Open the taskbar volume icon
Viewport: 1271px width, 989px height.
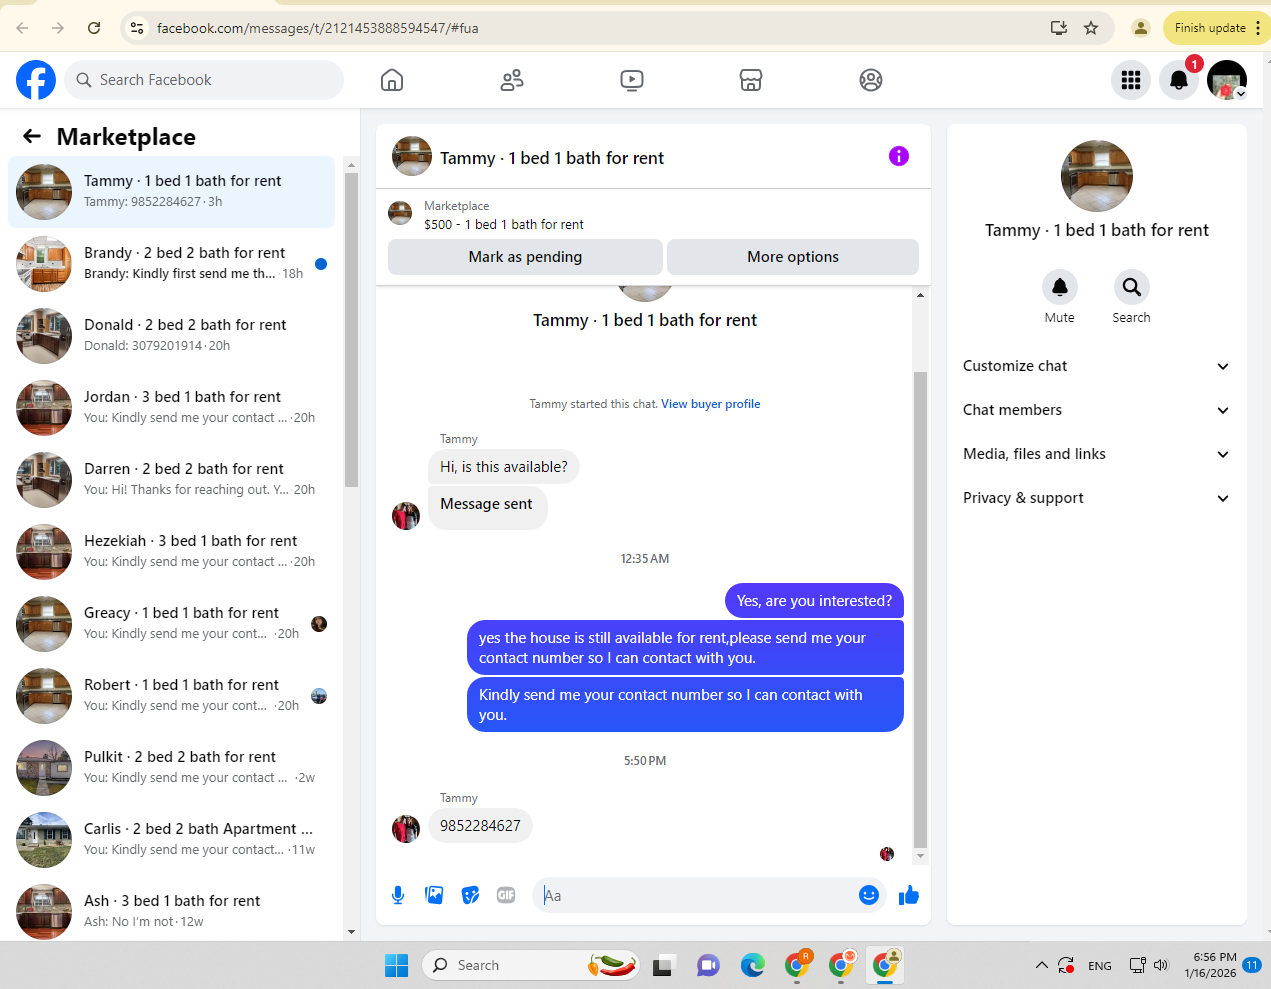click(x=1161, y=965)
